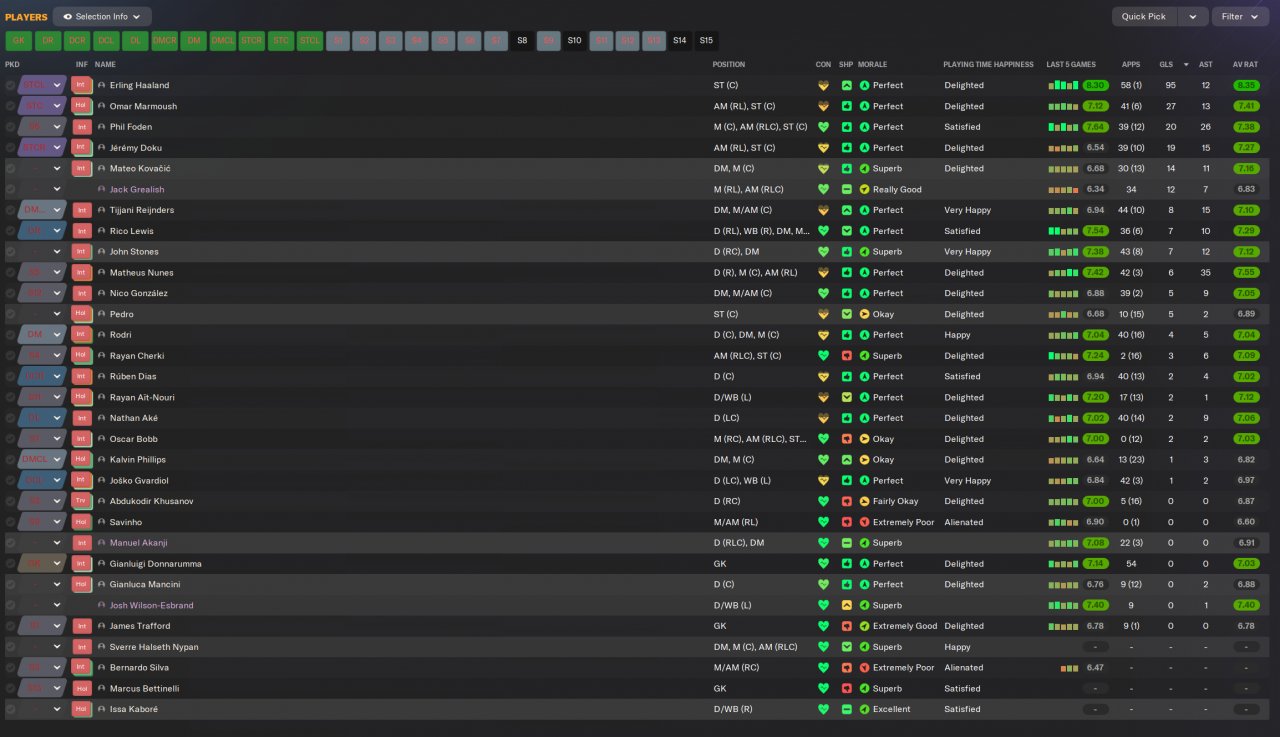Sort by the AV RAT column header
This screenshot has width=1280, height=737.
pos(1246,64)
